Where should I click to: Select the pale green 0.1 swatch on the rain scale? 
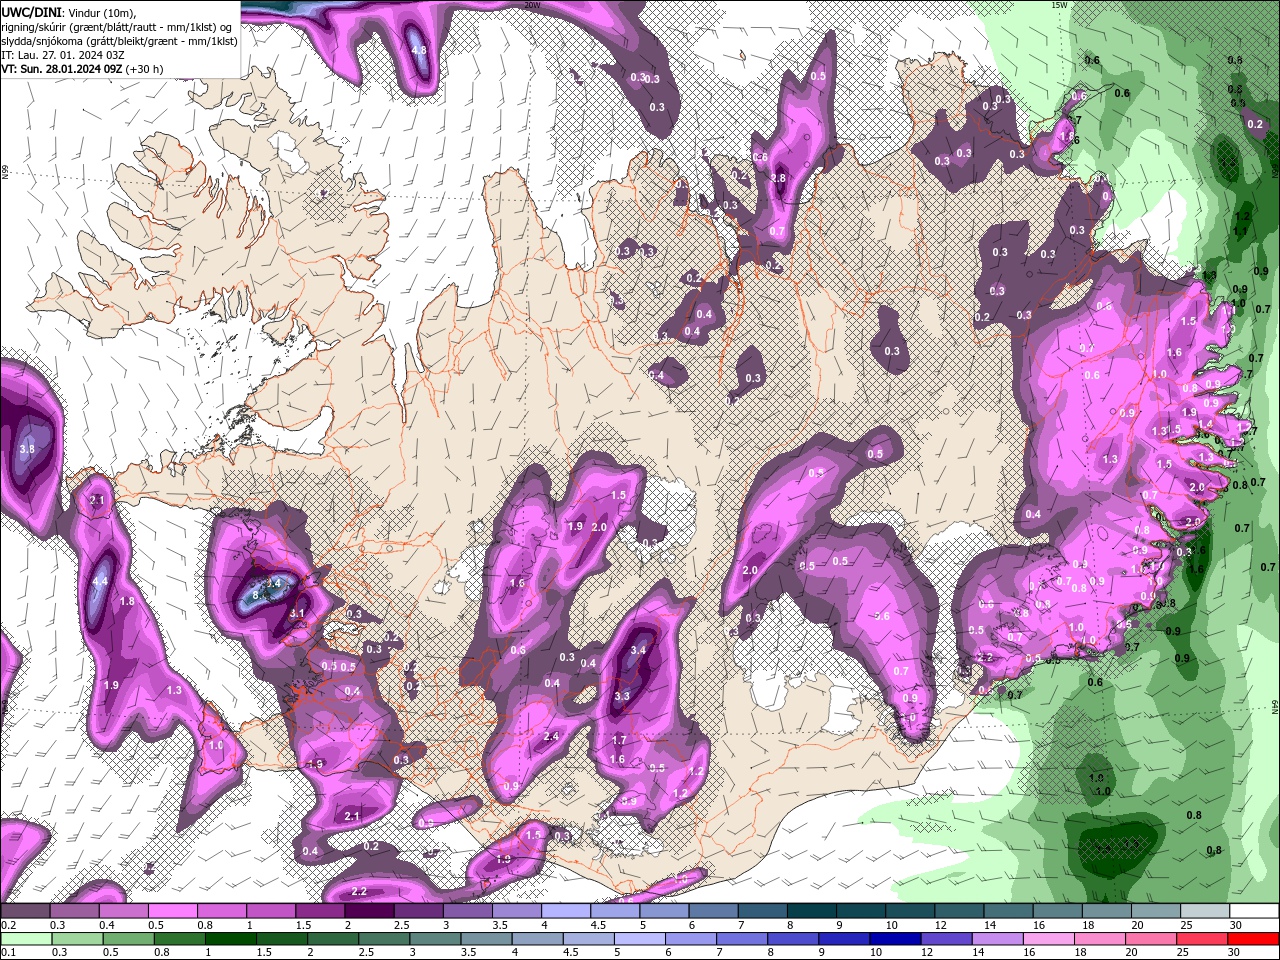[x=25, y=939]
